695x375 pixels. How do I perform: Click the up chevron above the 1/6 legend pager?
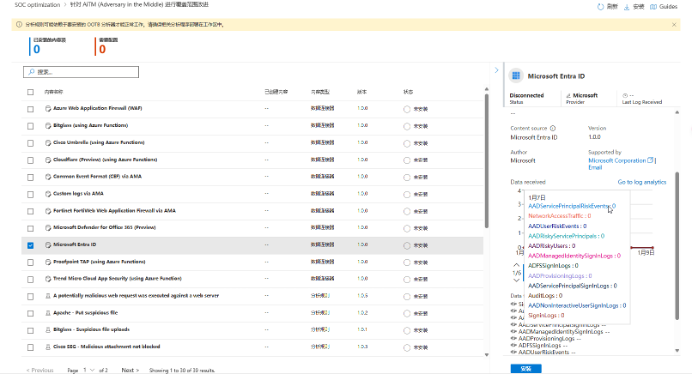coord(516,265)
